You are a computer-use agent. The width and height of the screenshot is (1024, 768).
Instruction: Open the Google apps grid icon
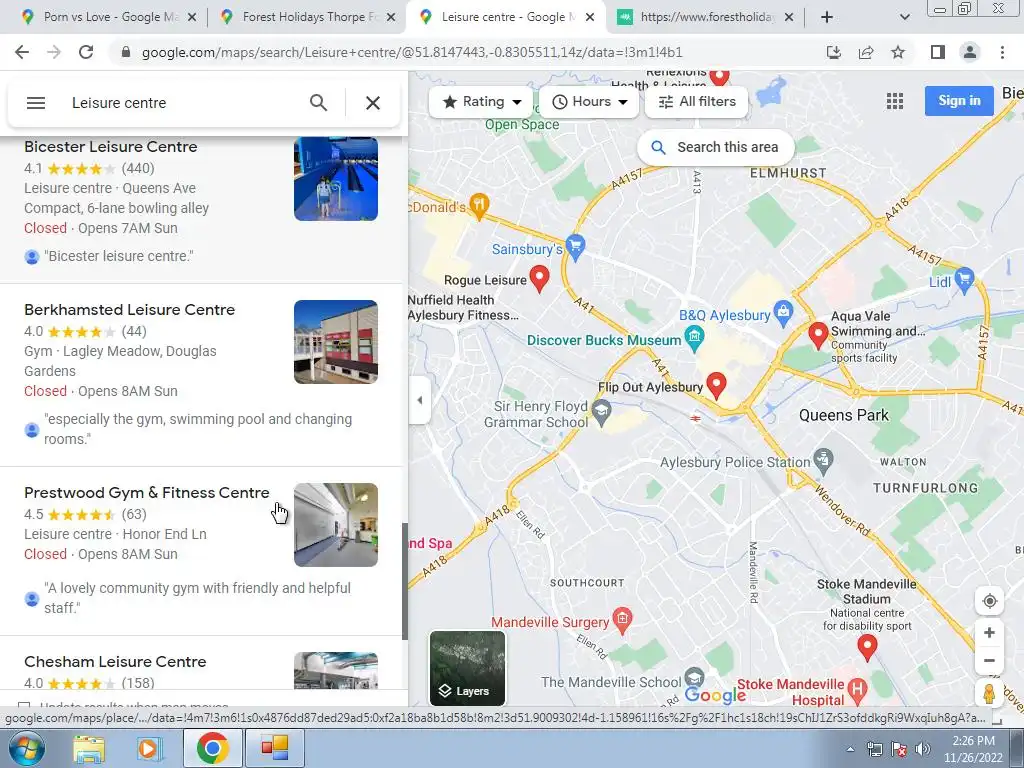click(895, 101)
